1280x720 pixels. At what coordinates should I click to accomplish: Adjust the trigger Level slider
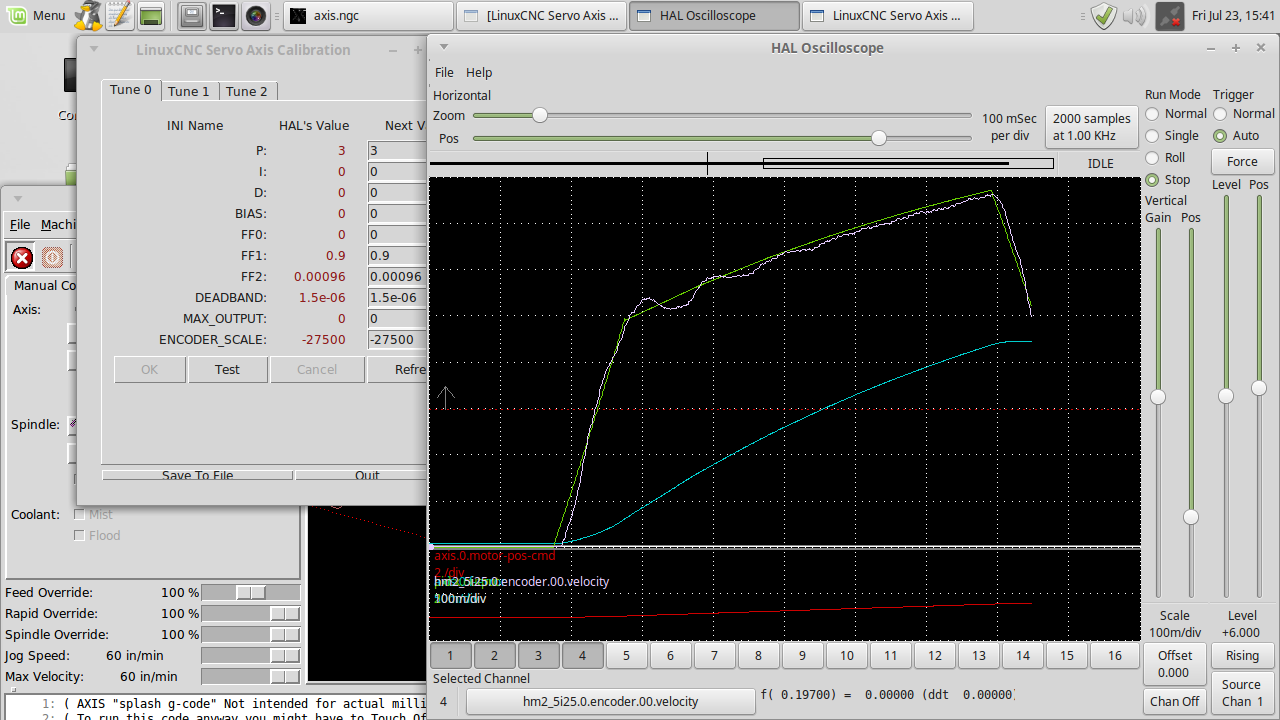point(1226,397)
